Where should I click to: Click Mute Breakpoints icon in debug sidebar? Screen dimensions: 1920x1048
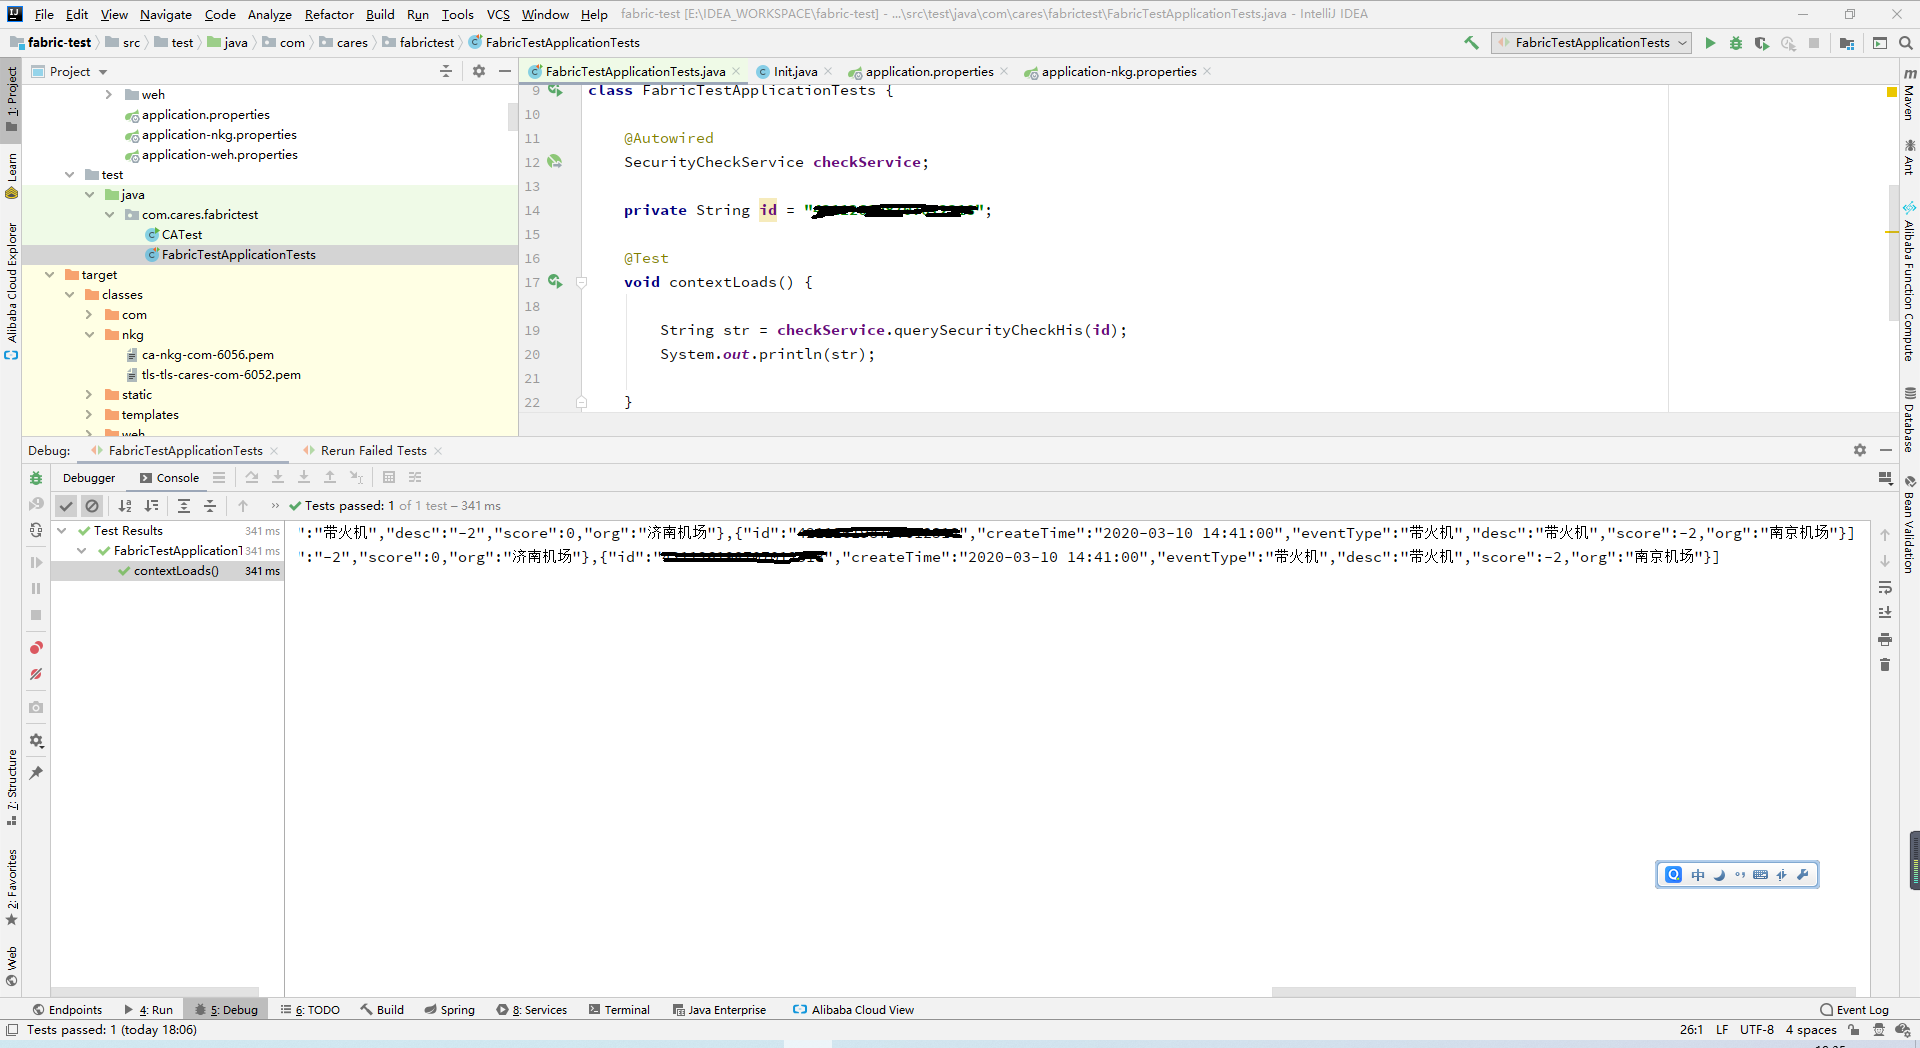[x=36, y=674]
